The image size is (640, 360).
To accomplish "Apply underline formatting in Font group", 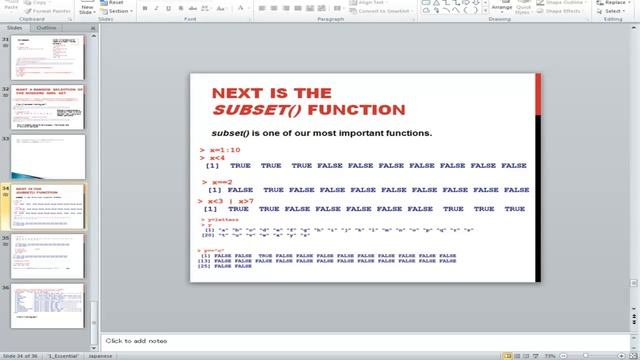I will pos(168,9).
